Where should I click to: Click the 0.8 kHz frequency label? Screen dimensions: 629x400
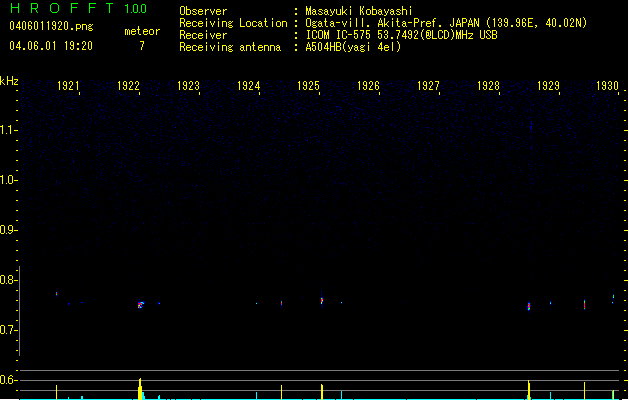pyautogui.click(x=8, y=280)
